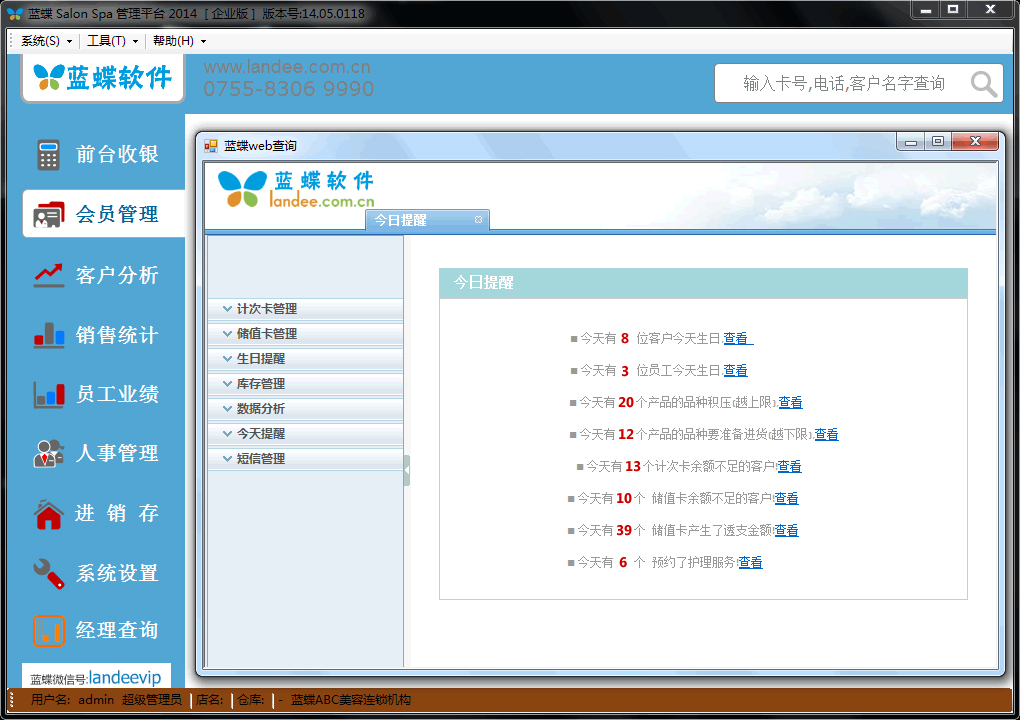Image resolution: width=1020 pixels, height=720 pixels.
Task: Click the 仓库: status bar field
Action: click(x=250, y=700)
